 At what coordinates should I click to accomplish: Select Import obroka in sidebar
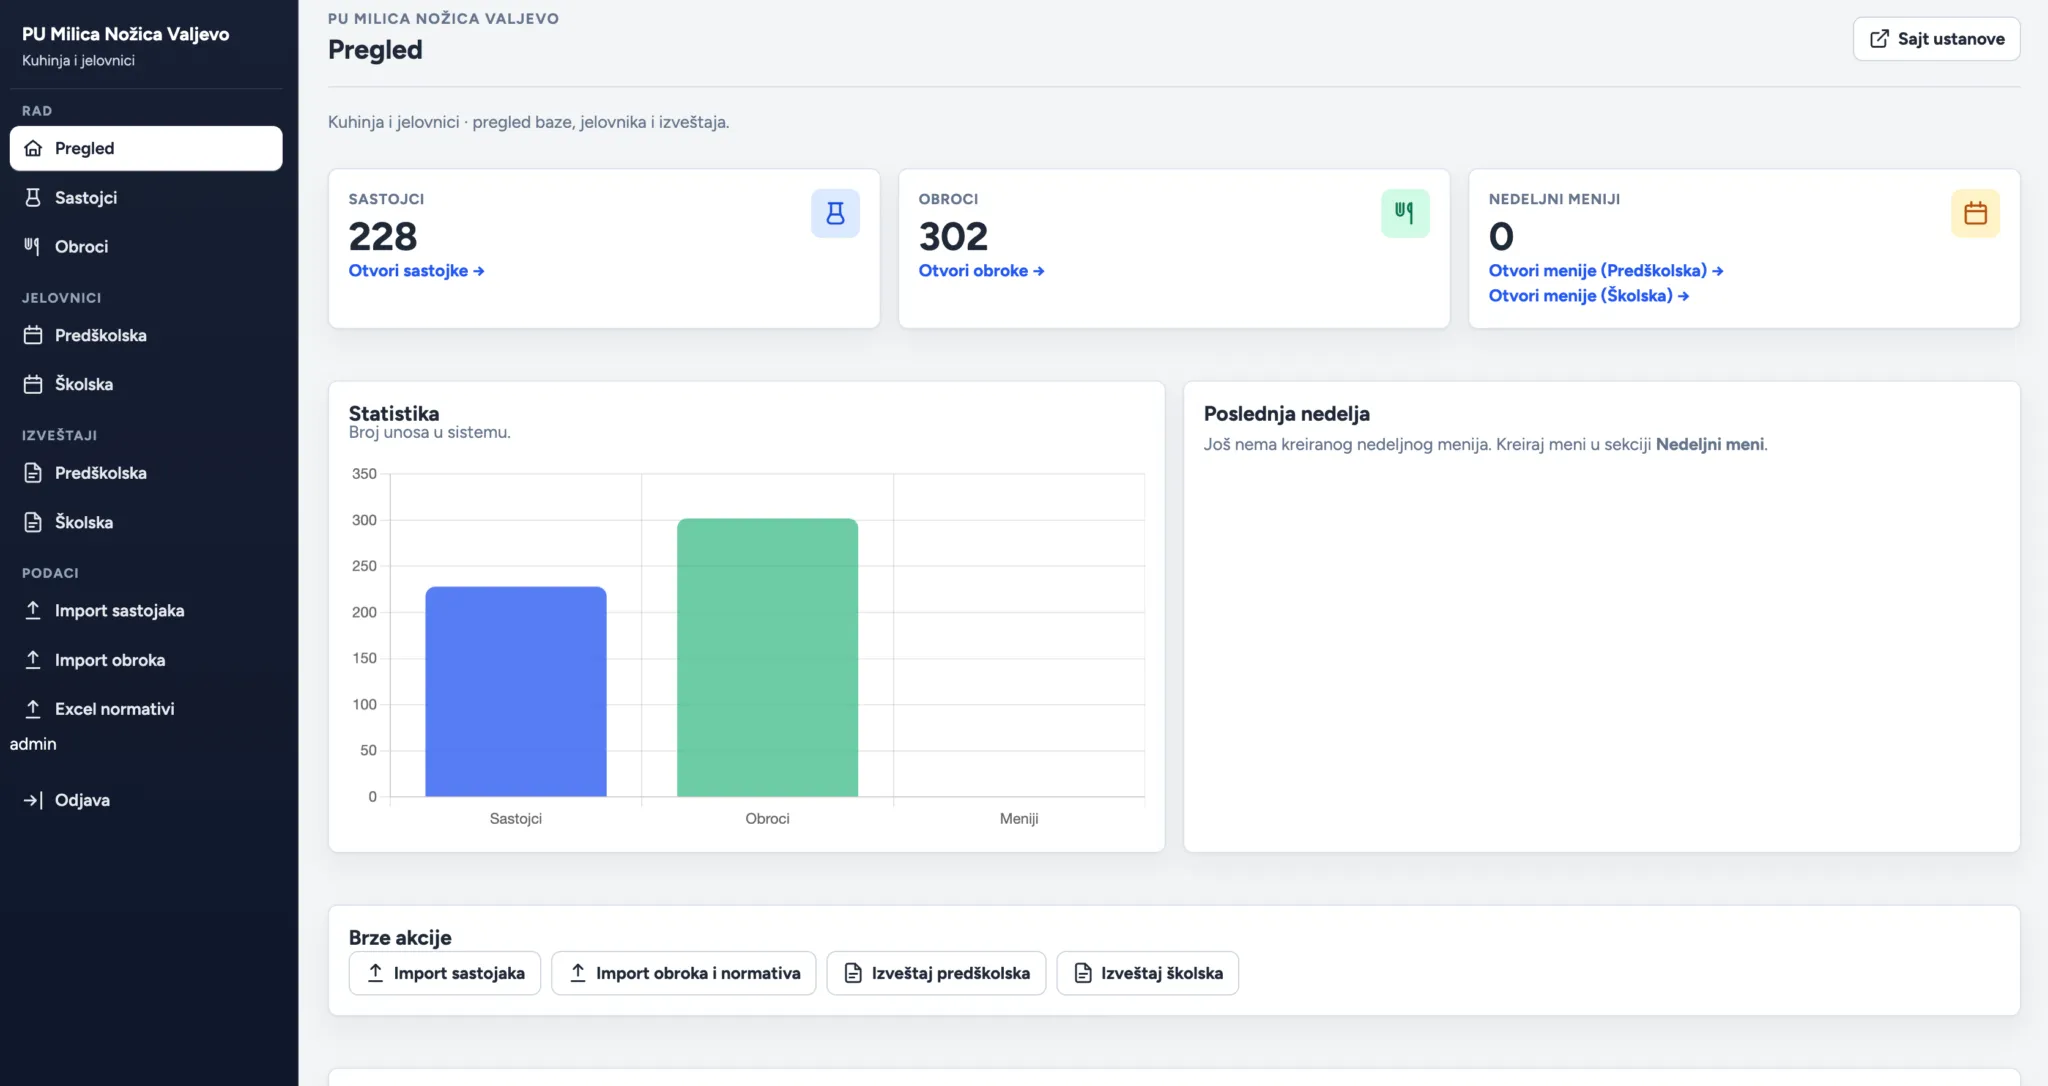146,659
